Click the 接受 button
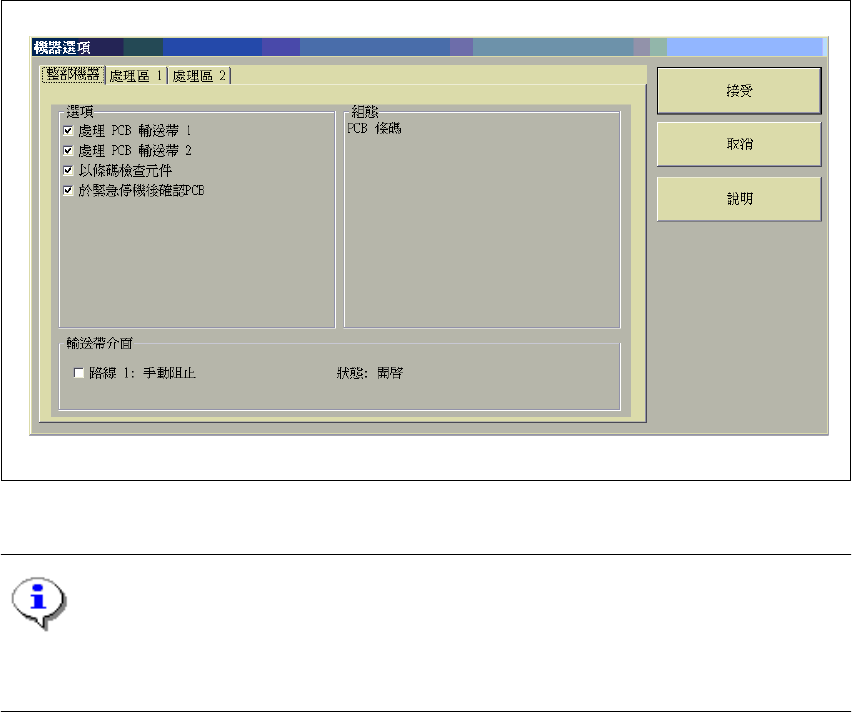852x712 pixels. [x=739, y=91]
